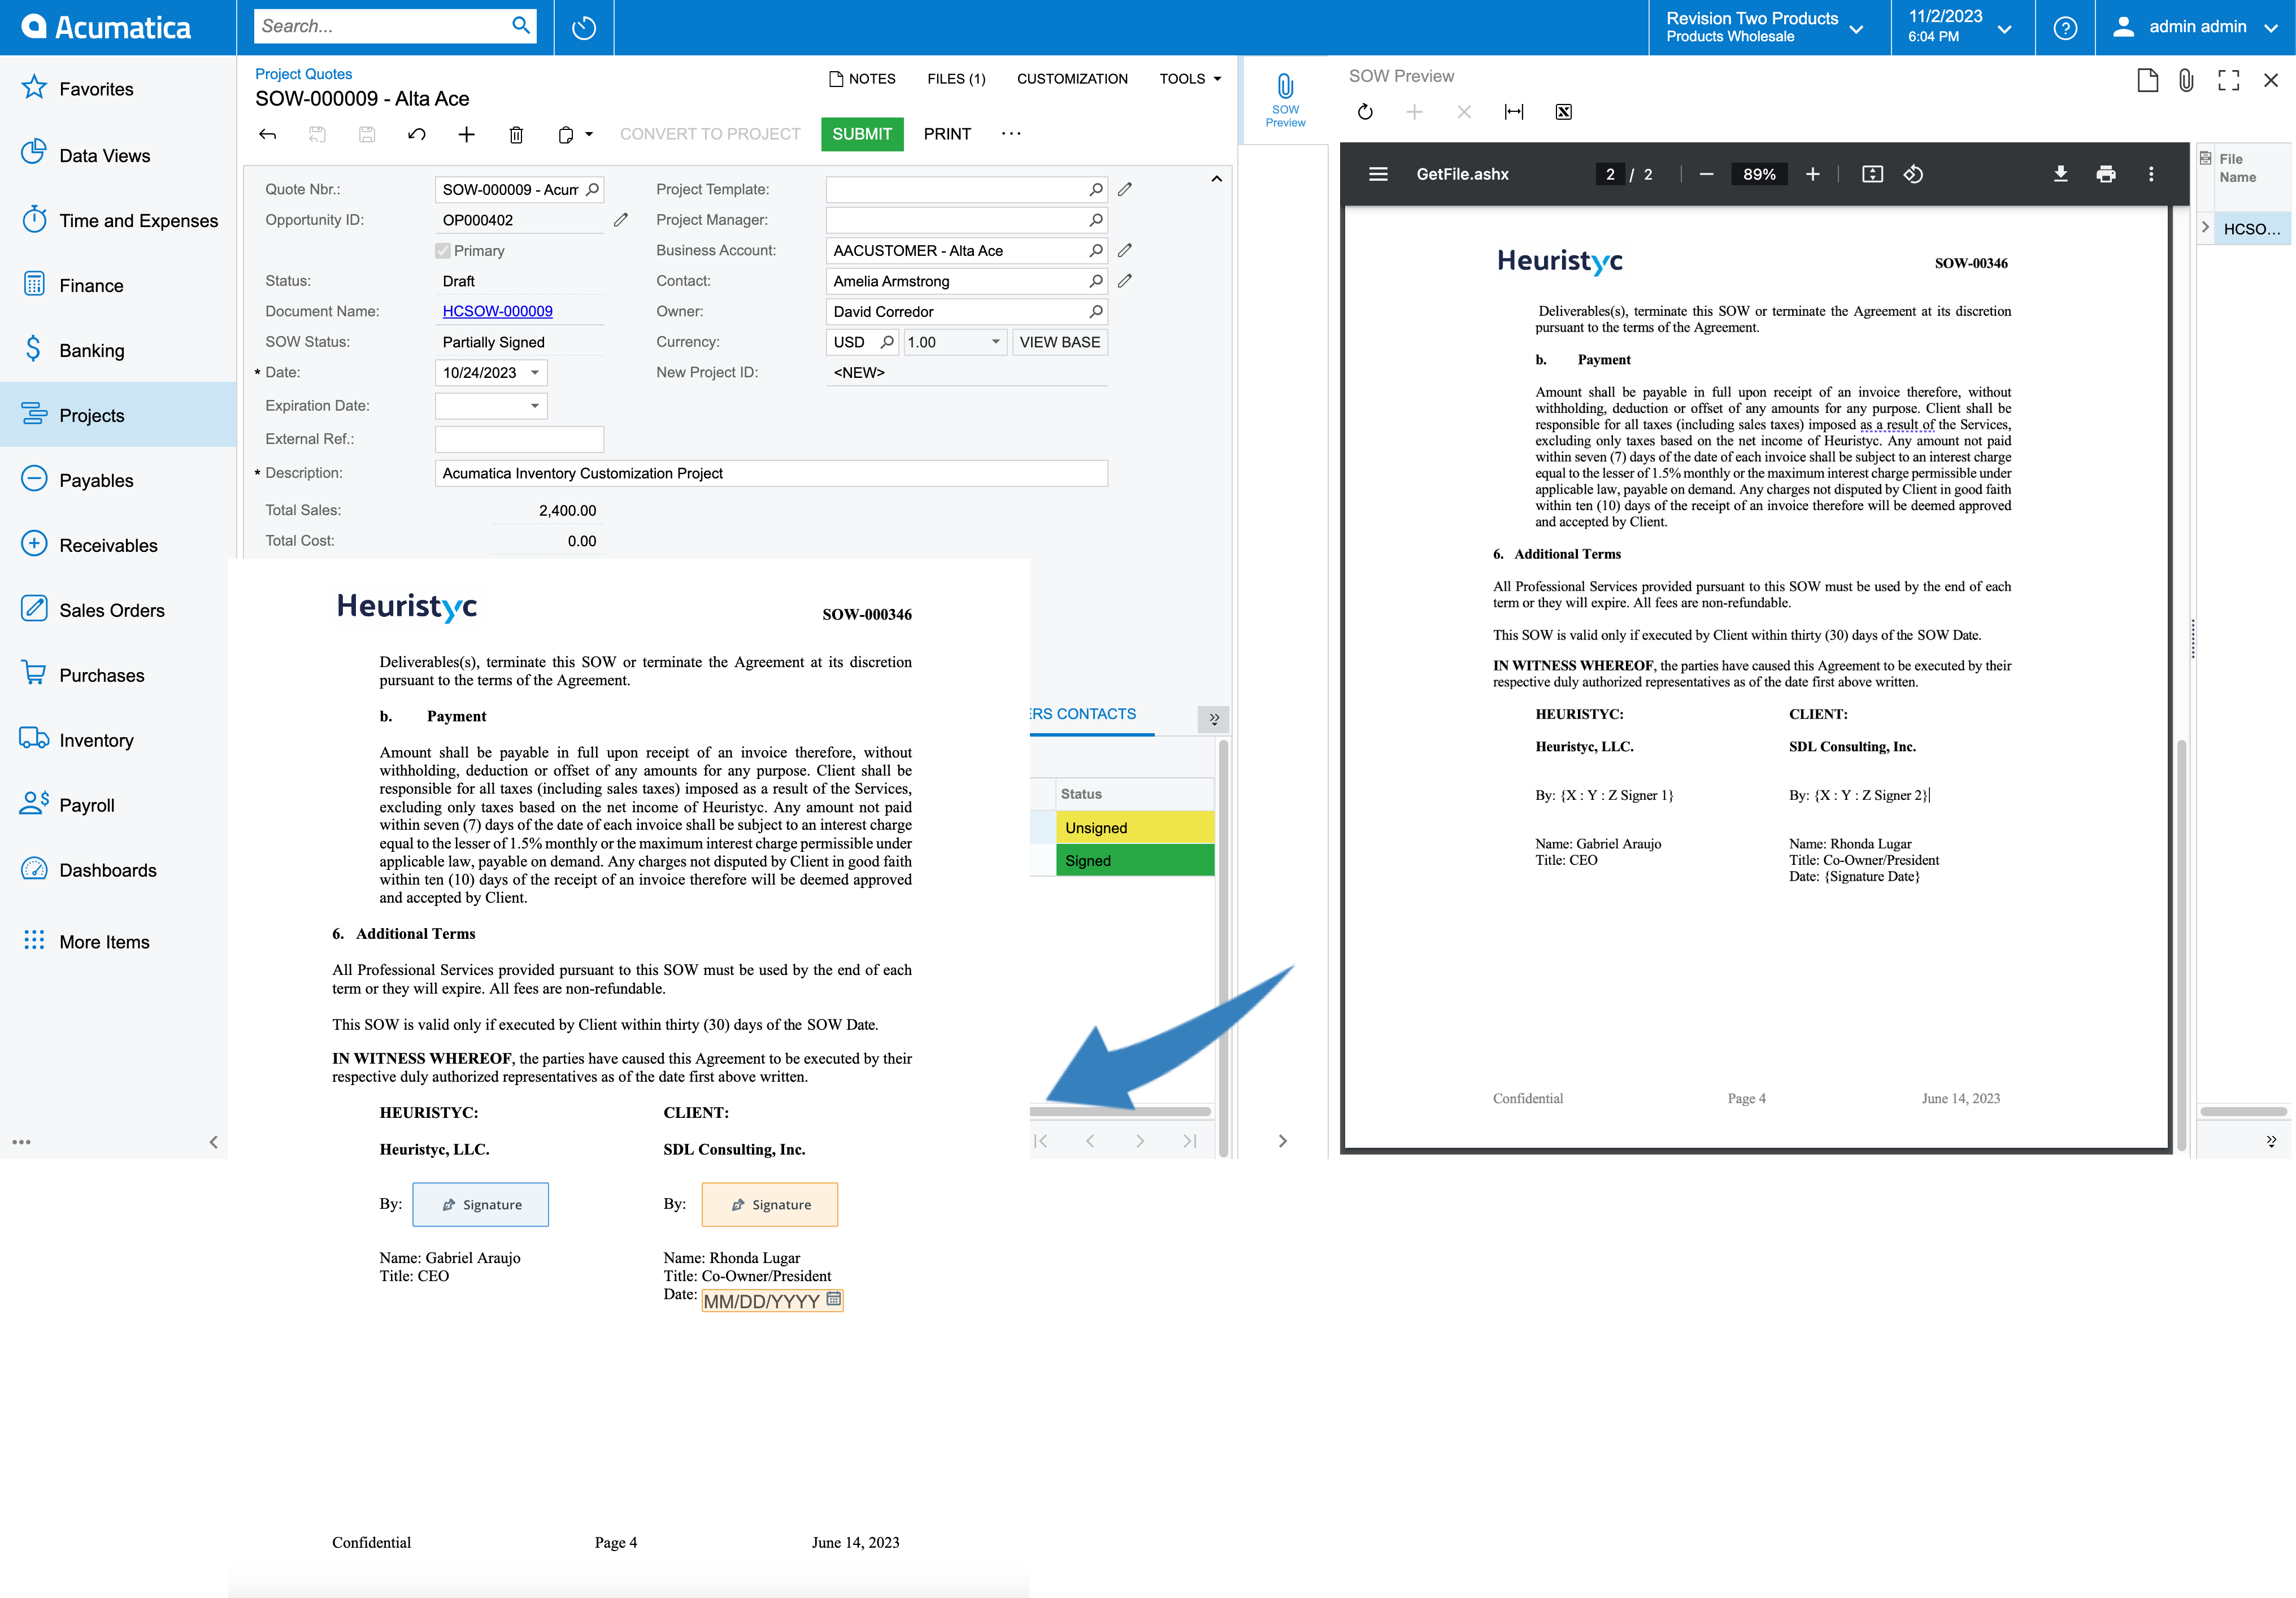Download the PDF from the viewer
Screen dimensions: 2296x1598
tap(2061, 174)
